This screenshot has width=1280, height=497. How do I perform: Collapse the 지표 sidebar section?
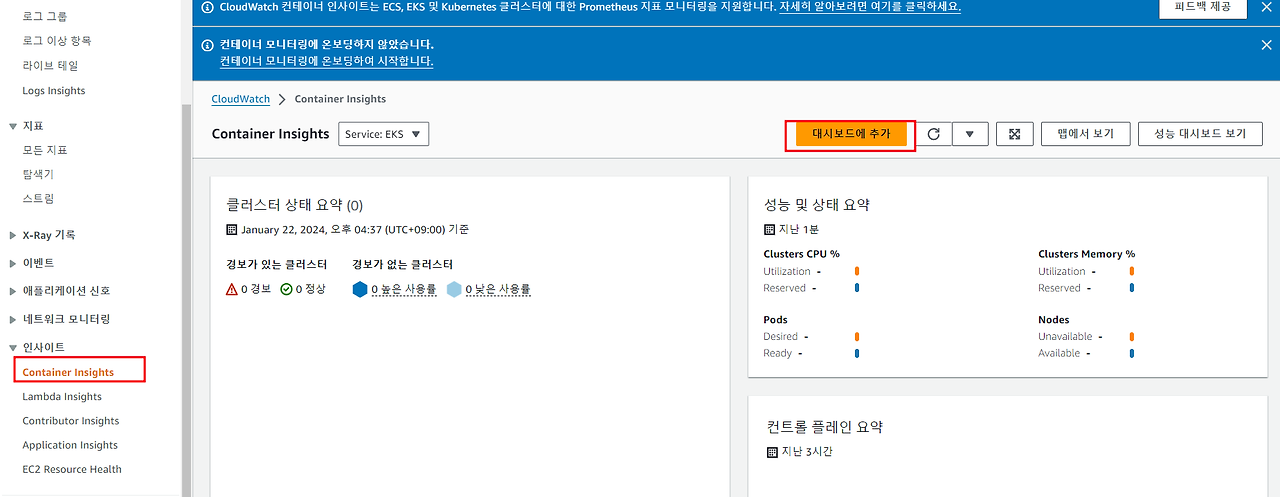coord(13,126)
